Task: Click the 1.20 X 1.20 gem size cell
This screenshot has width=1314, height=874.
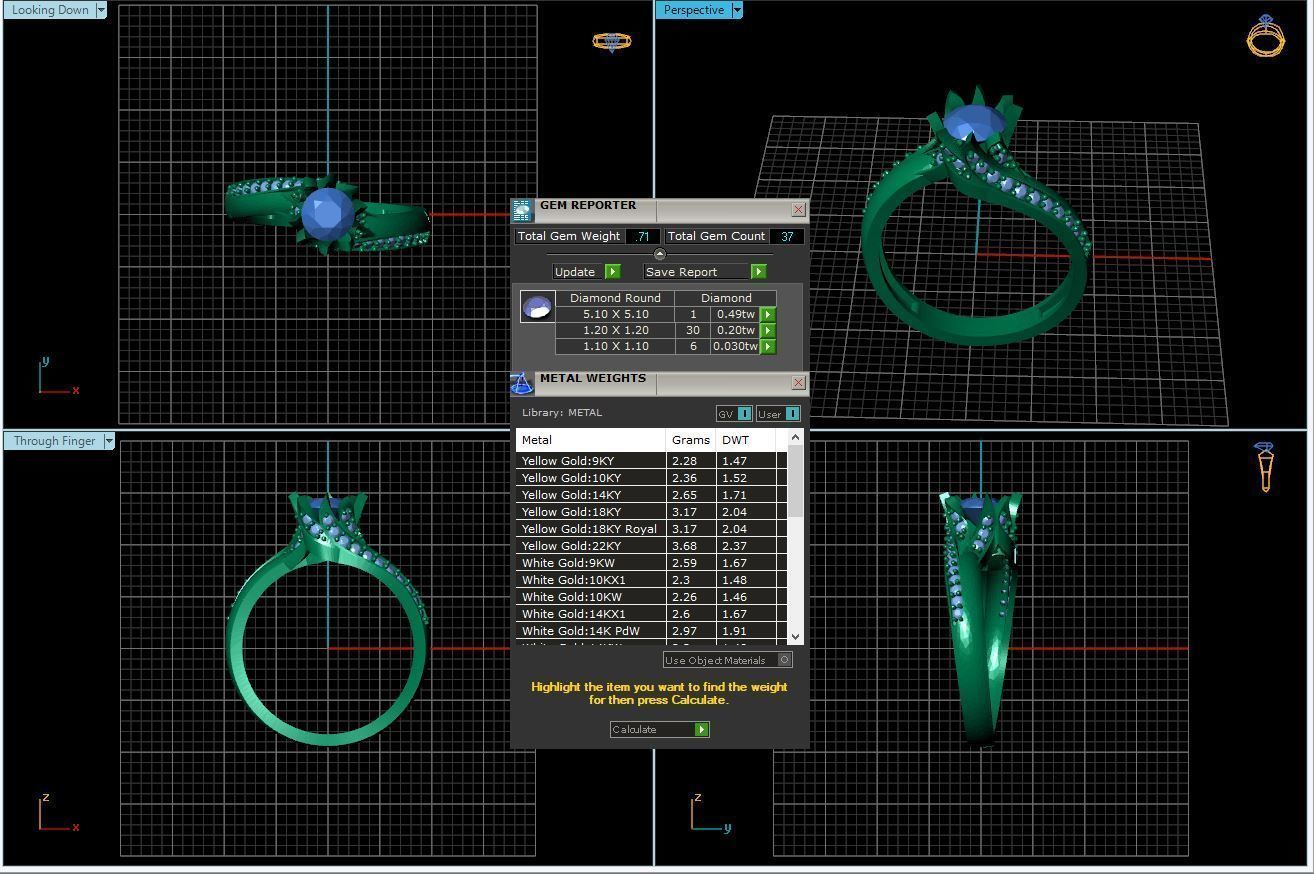Action: coord(615,330)
